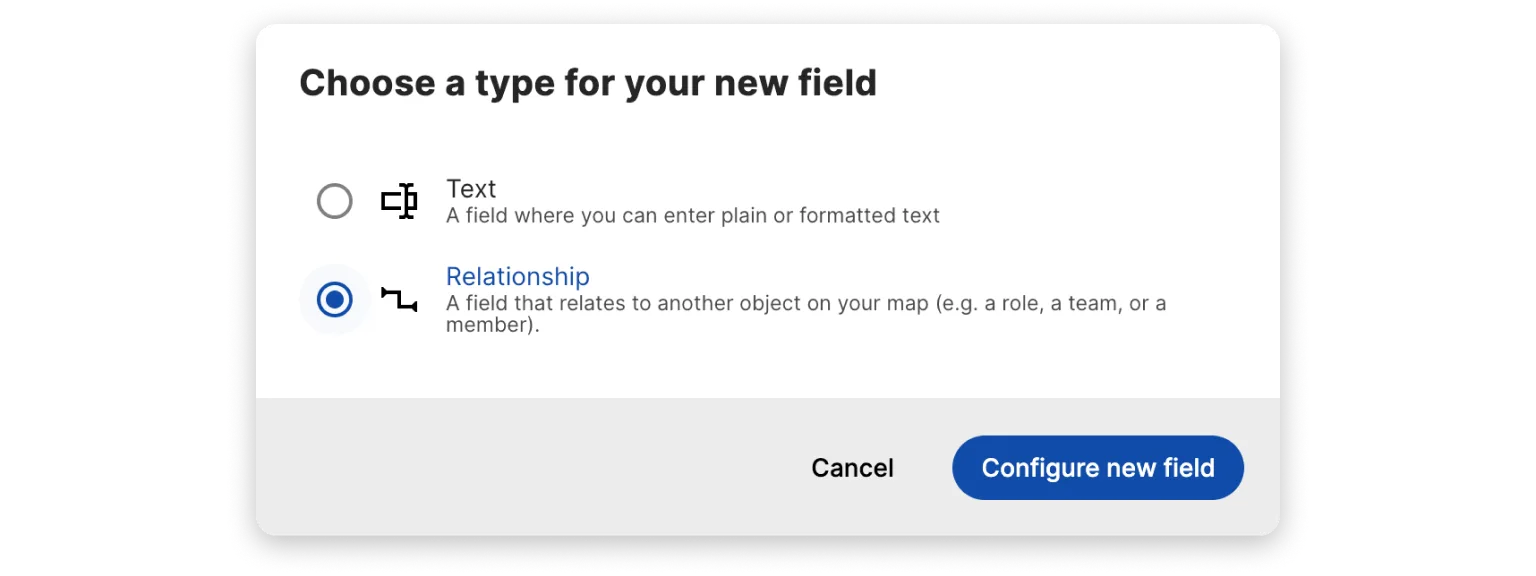1536x576 pixels.
Task: Click the grey footer bar left of Cancel
Action: point(520,468)
